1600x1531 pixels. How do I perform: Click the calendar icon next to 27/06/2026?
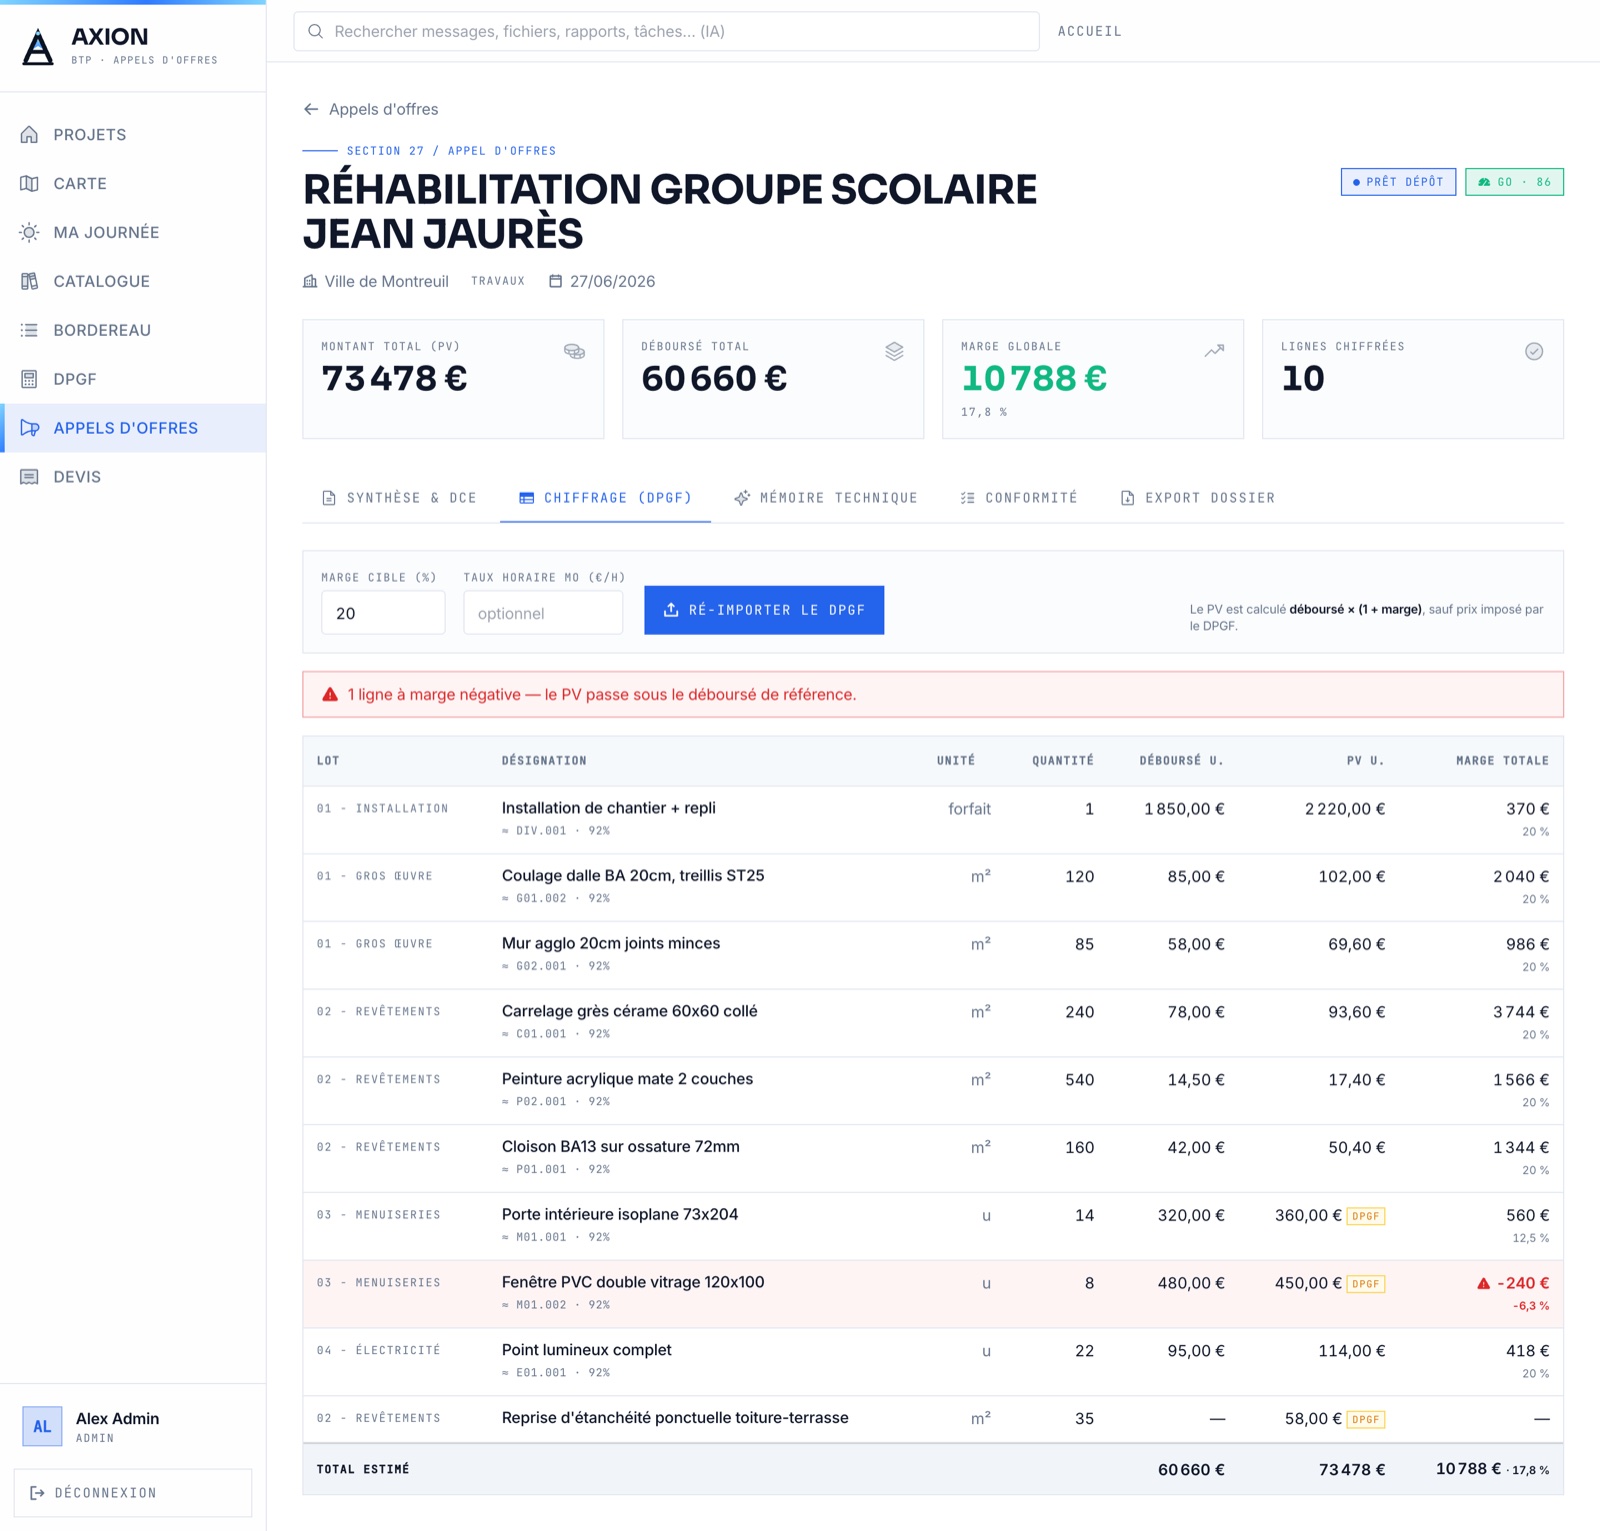pyautogui.click(x=556, y=281)
